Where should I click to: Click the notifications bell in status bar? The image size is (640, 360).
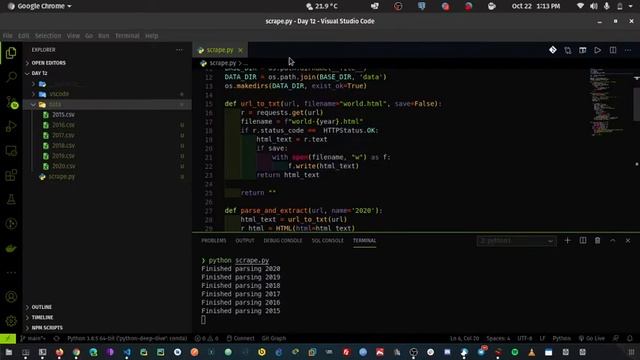(x=630, y=338)
